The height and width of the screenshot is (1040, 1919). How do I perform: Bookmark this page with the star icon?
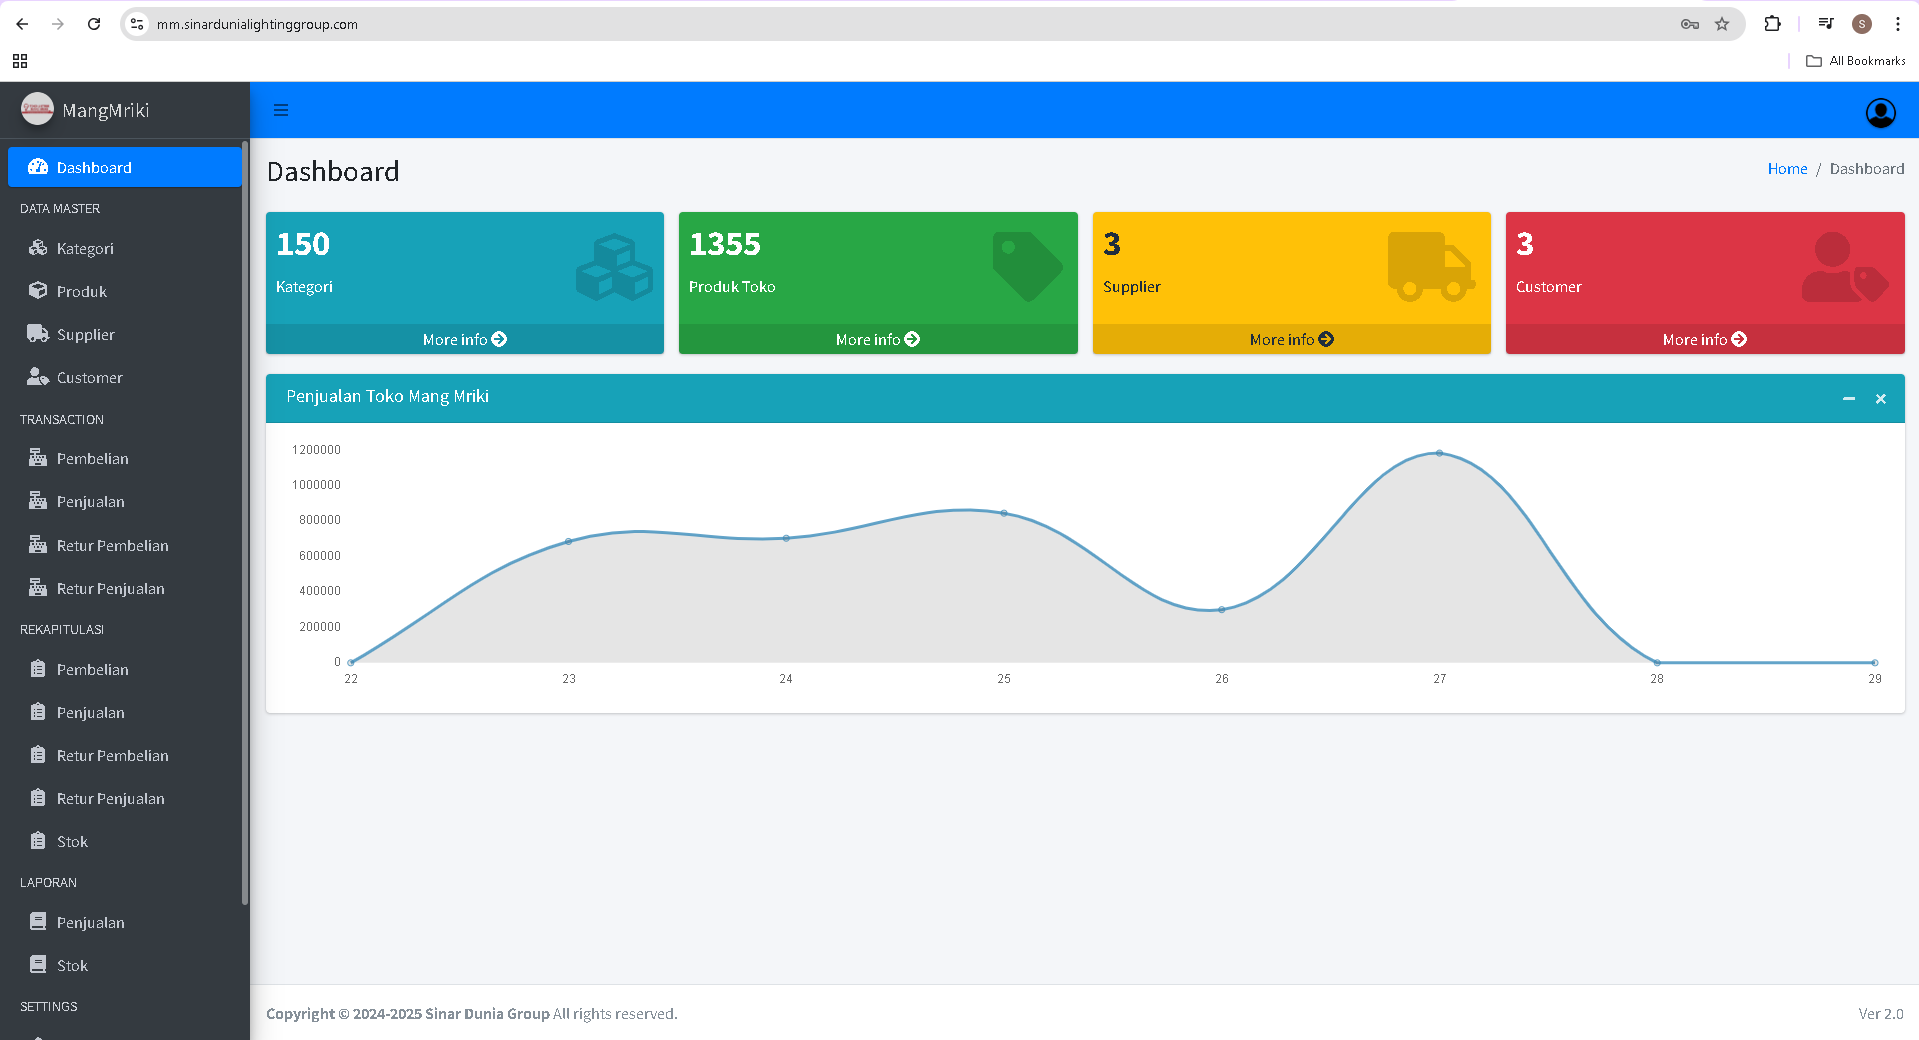click(x=1722, y=24)
